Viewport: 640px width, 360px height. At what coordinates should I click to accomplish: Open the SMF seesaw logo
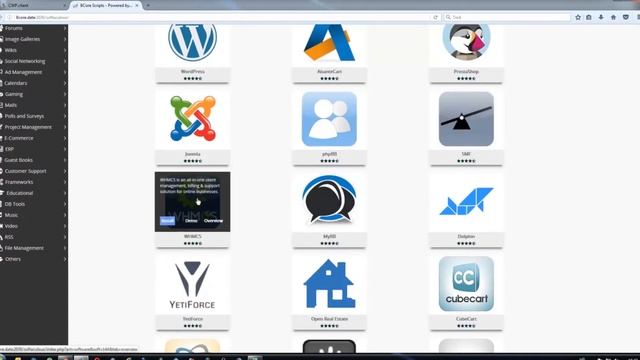466,119
